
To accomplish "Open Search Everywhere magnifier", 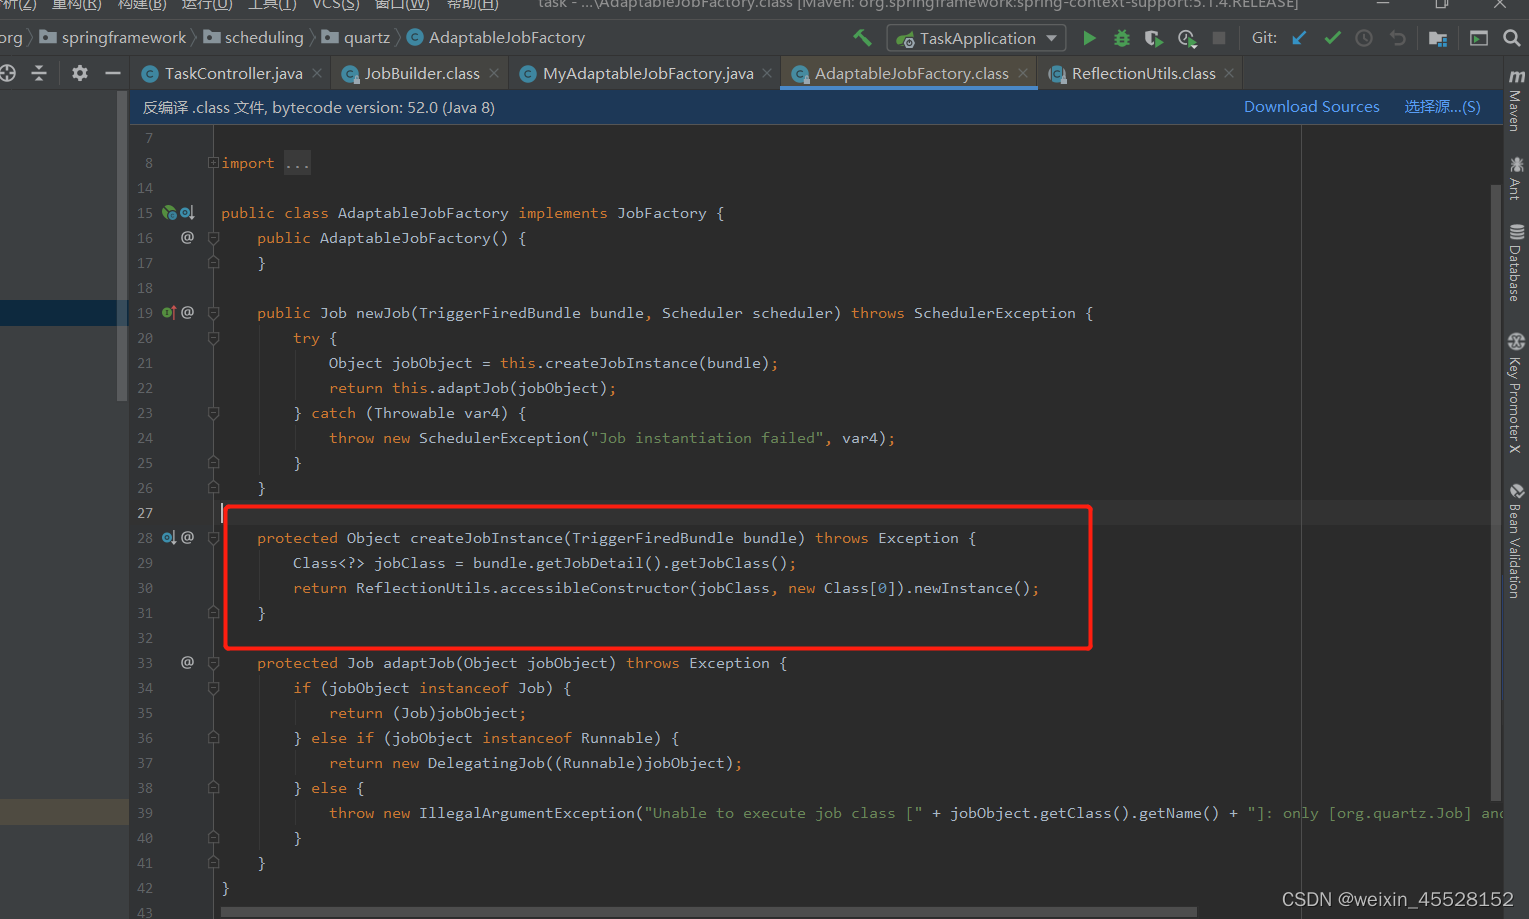I will click(x=1512, y=38).
